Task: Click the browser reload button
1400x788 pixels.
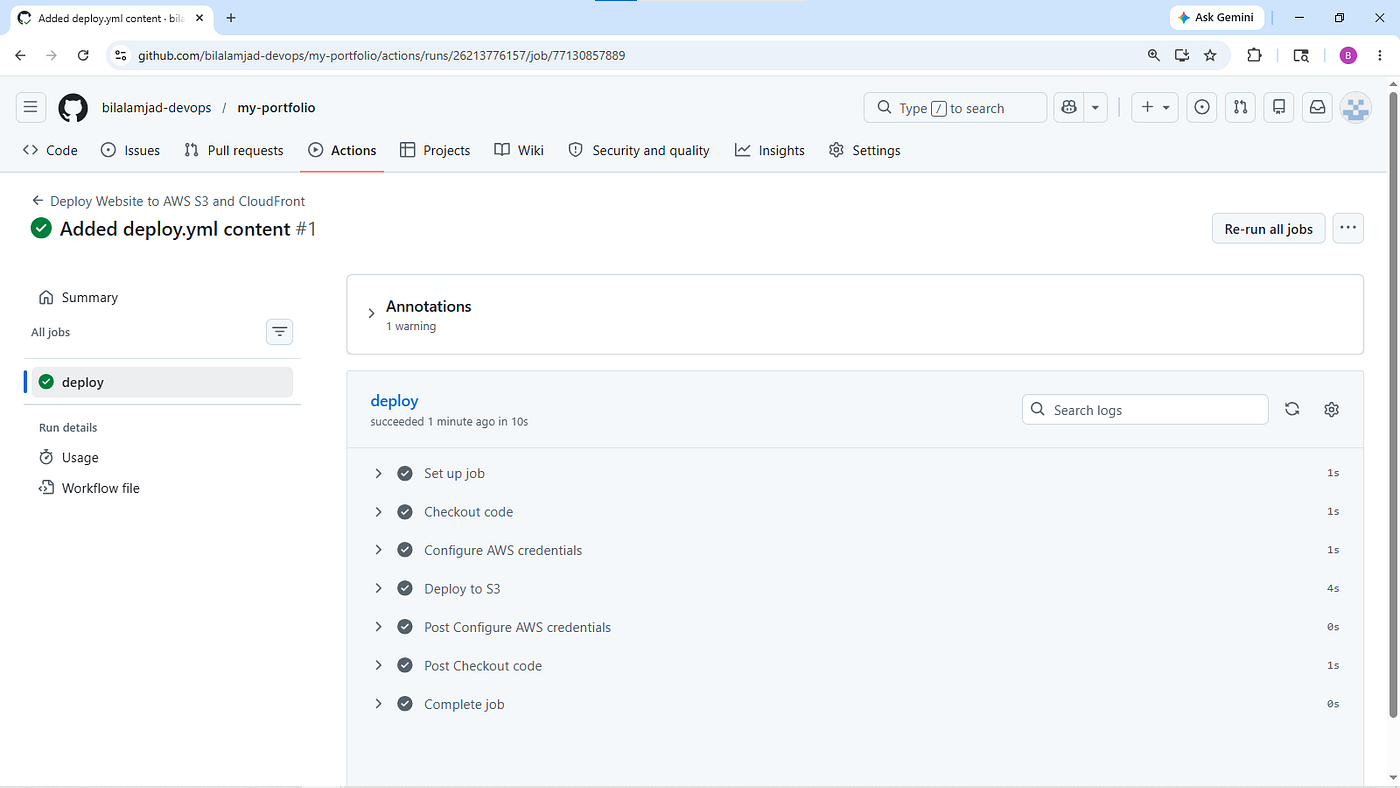Action: [x=83, y=55]
